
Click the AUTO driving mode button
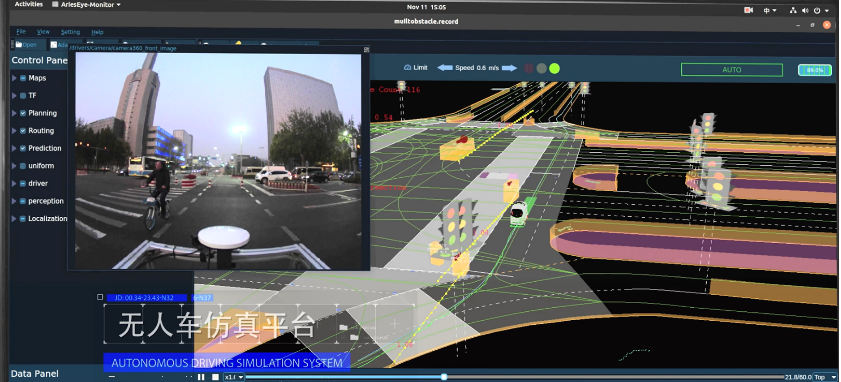pos(732,70)
